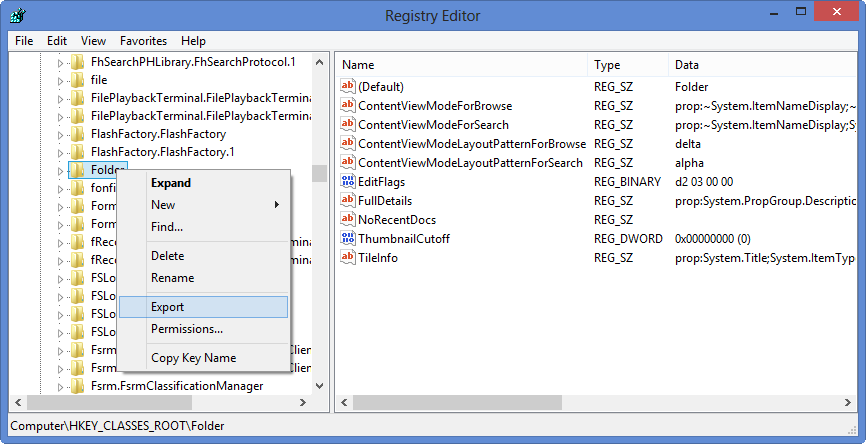Click the string icon beside (Default) value
Image resolution: width=866 pixels, height=444 pixels.
click(x=348, y=87)
